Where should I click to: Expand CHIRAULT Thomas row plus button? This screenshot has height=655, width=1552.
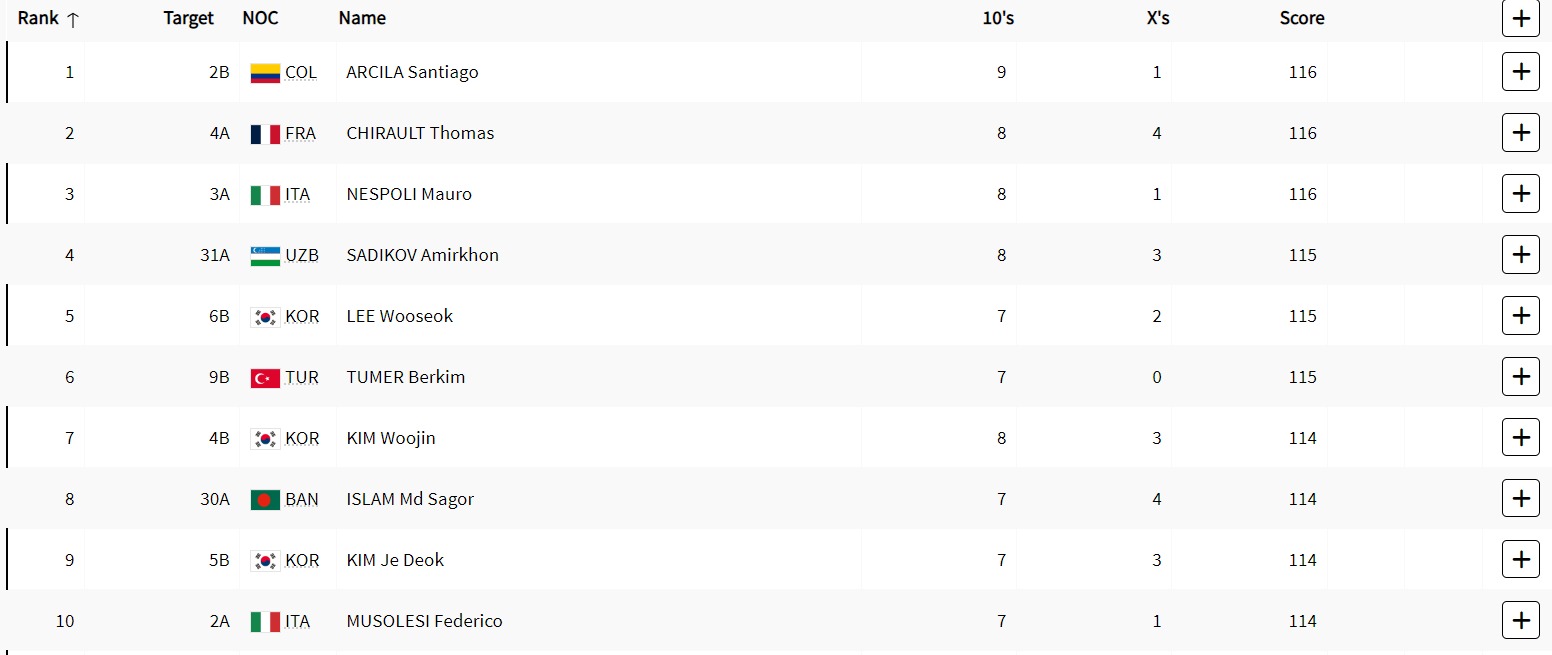point(1520,133)
